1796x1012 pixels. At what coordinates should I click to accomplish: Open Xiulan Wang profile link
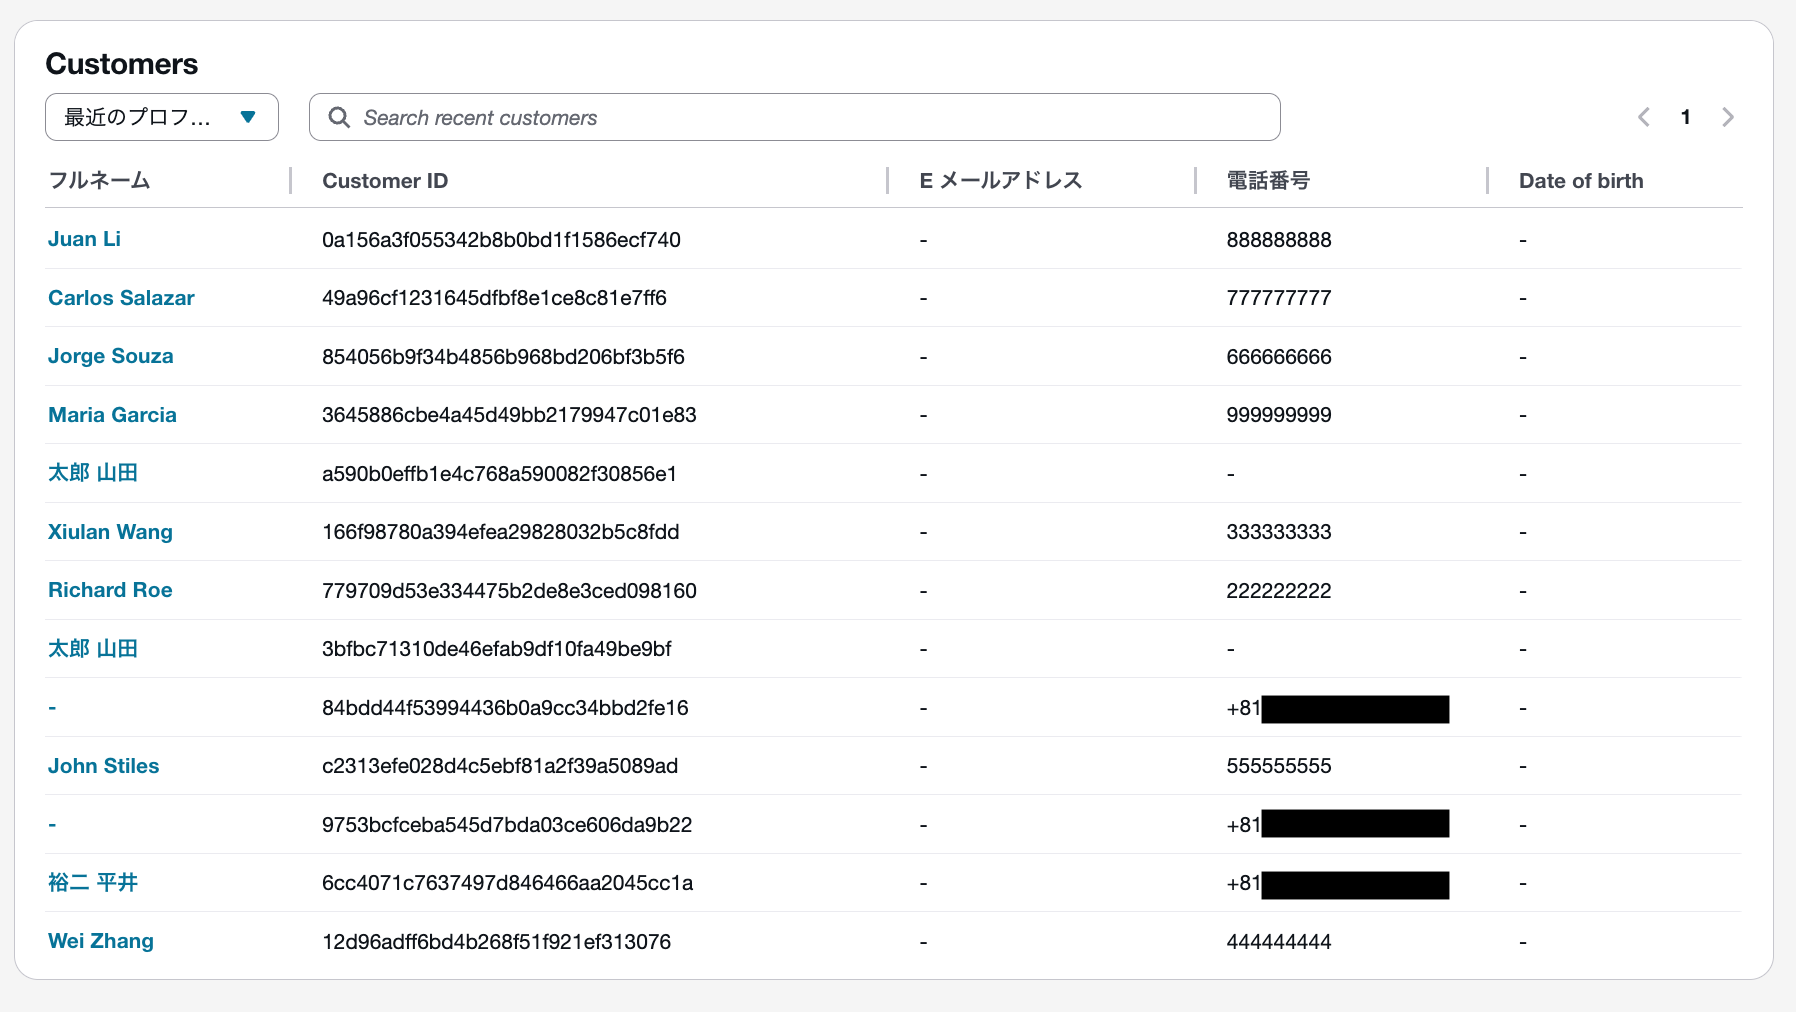pos(110,532)
